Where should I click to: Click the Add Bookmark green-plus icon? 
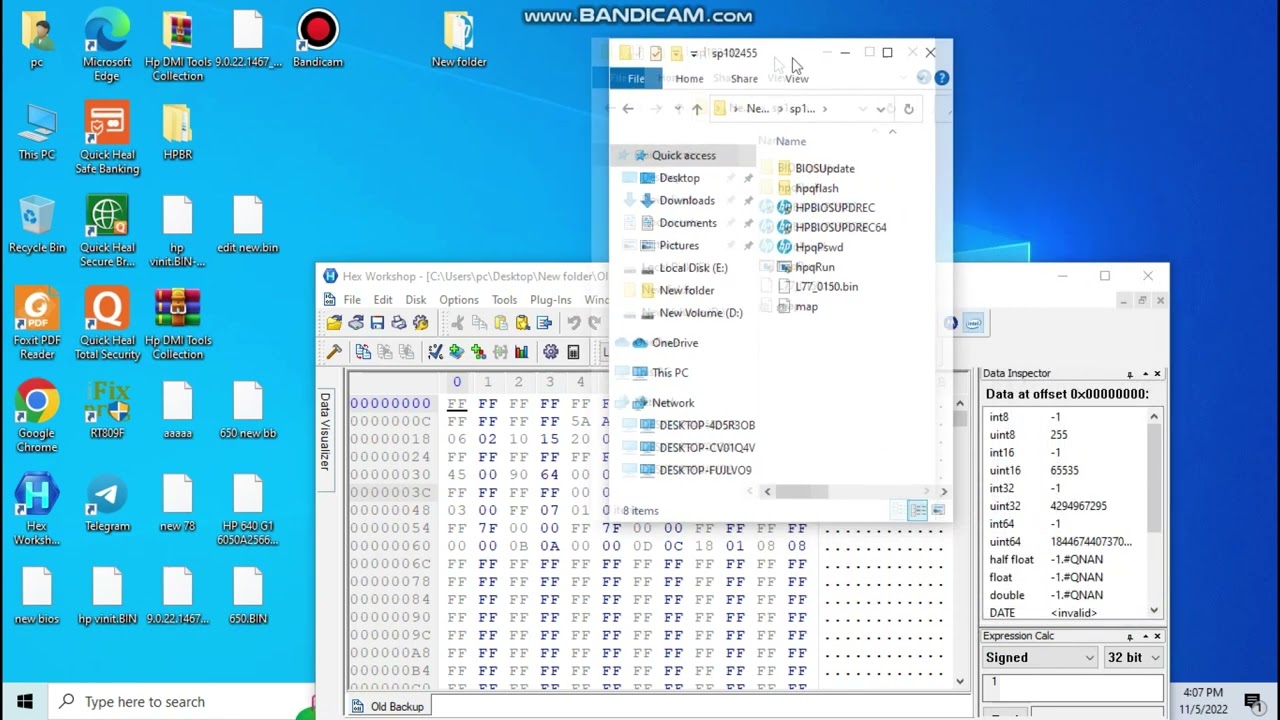point(457,352)
